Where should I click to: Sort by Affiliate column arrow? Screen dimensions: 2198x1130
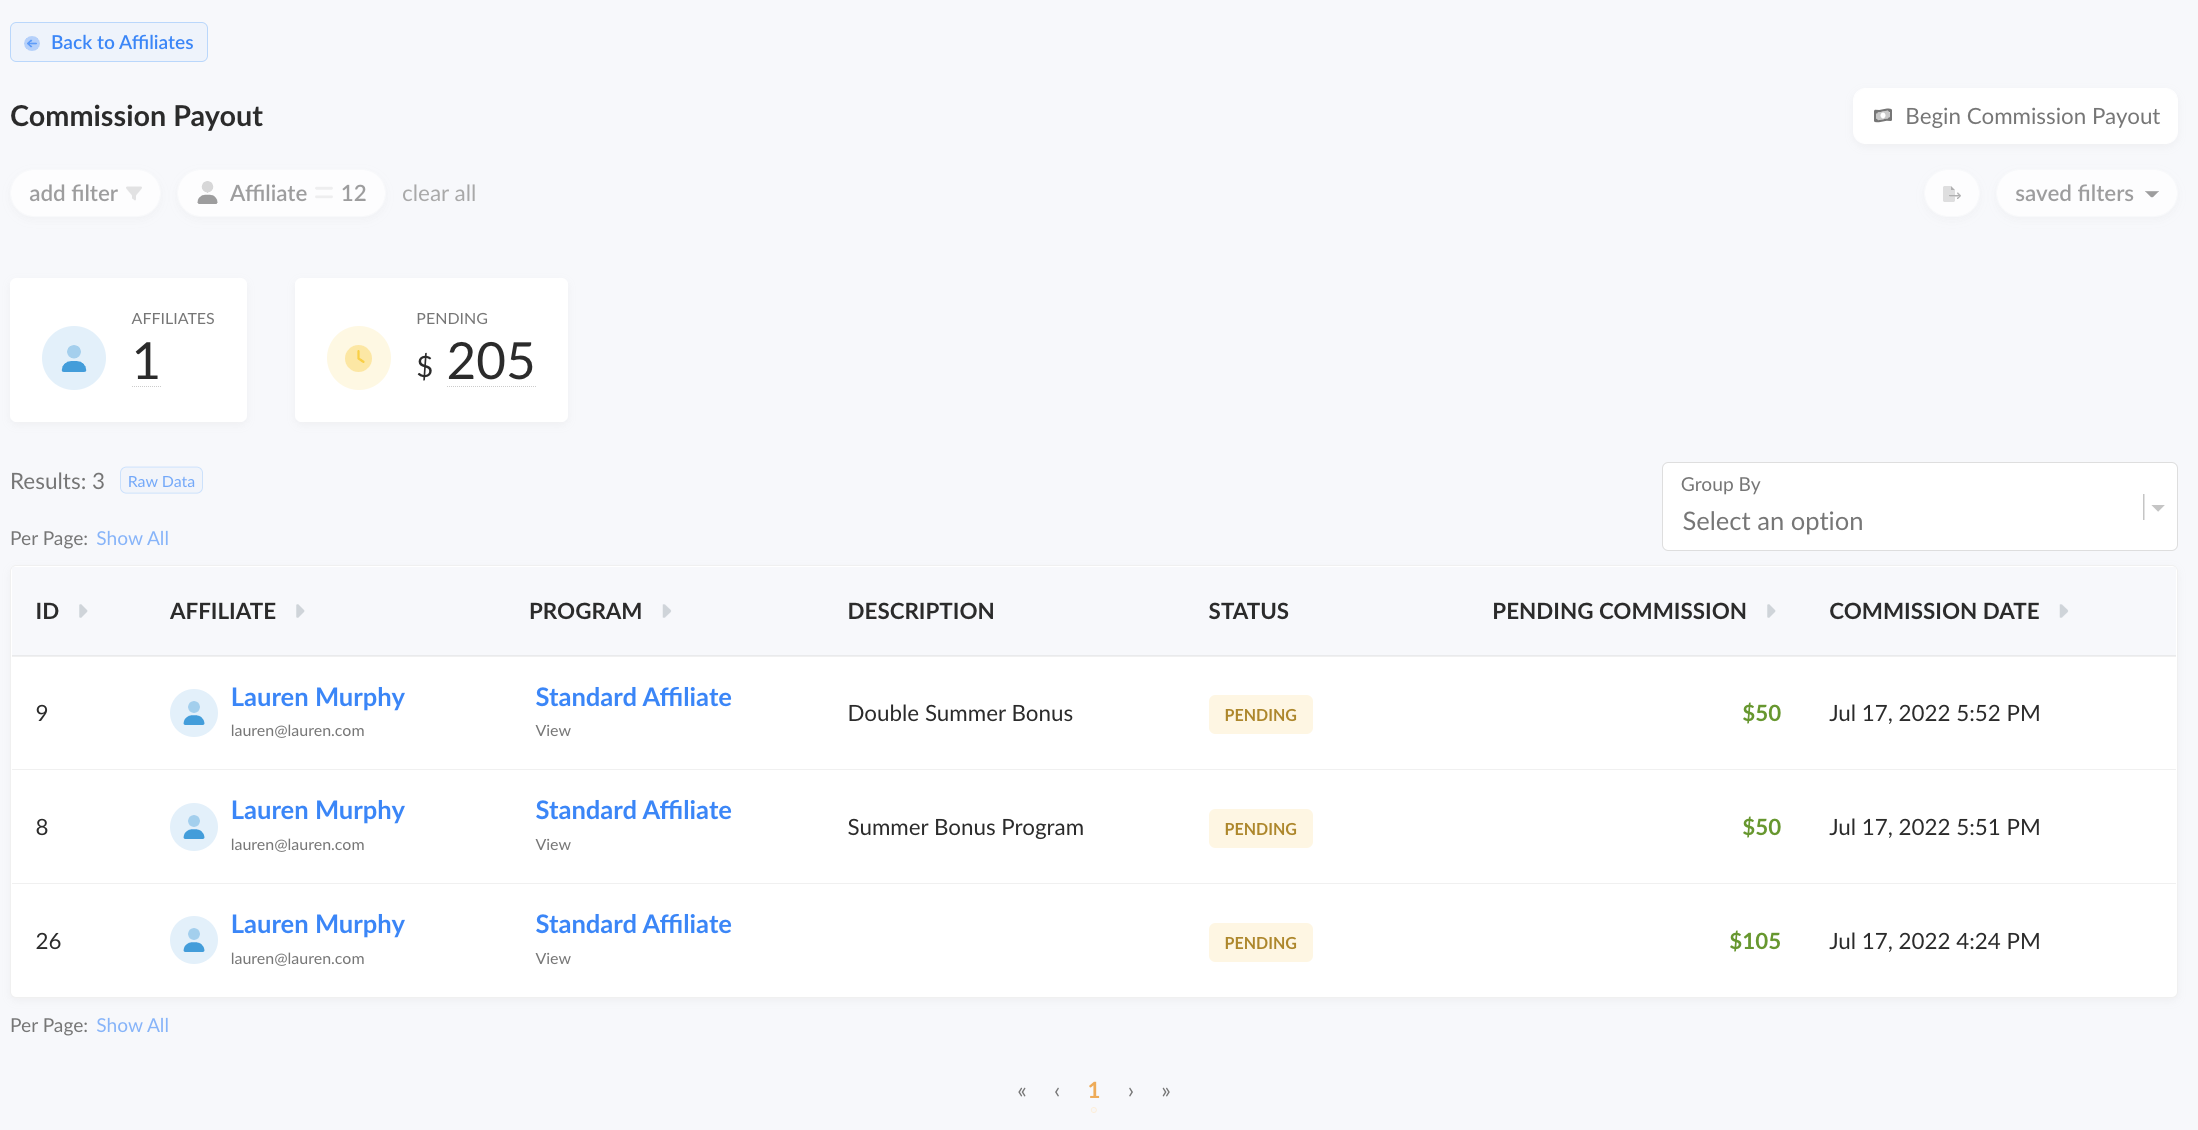pyautogui.click(x=300, y=611)
